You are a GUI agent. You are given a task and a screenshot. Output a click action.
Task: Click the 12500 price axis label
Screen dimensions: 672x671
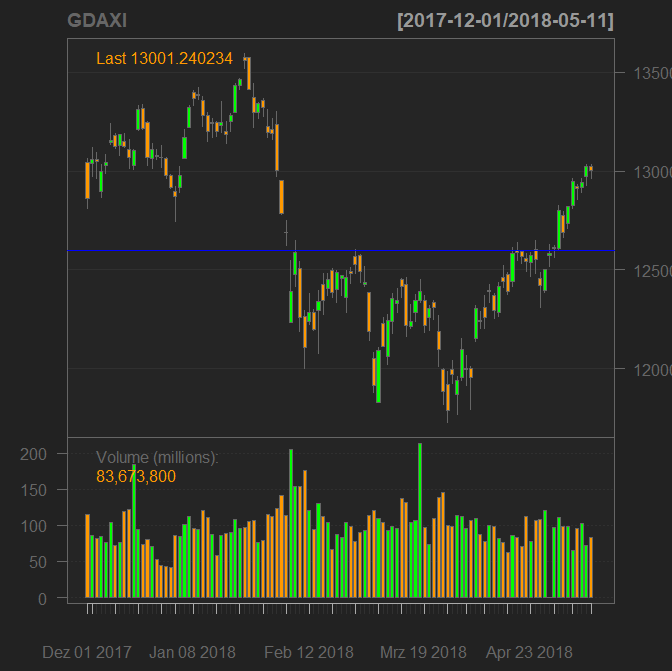[641, 271]
